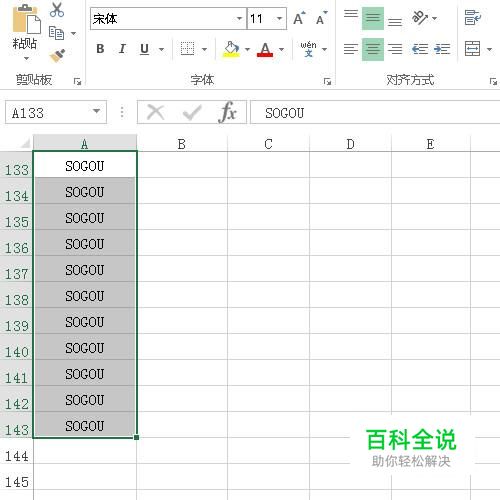Open clipboard group dialog launcher
The height and width of the screenshot is (500, 500).
(77, 81)
